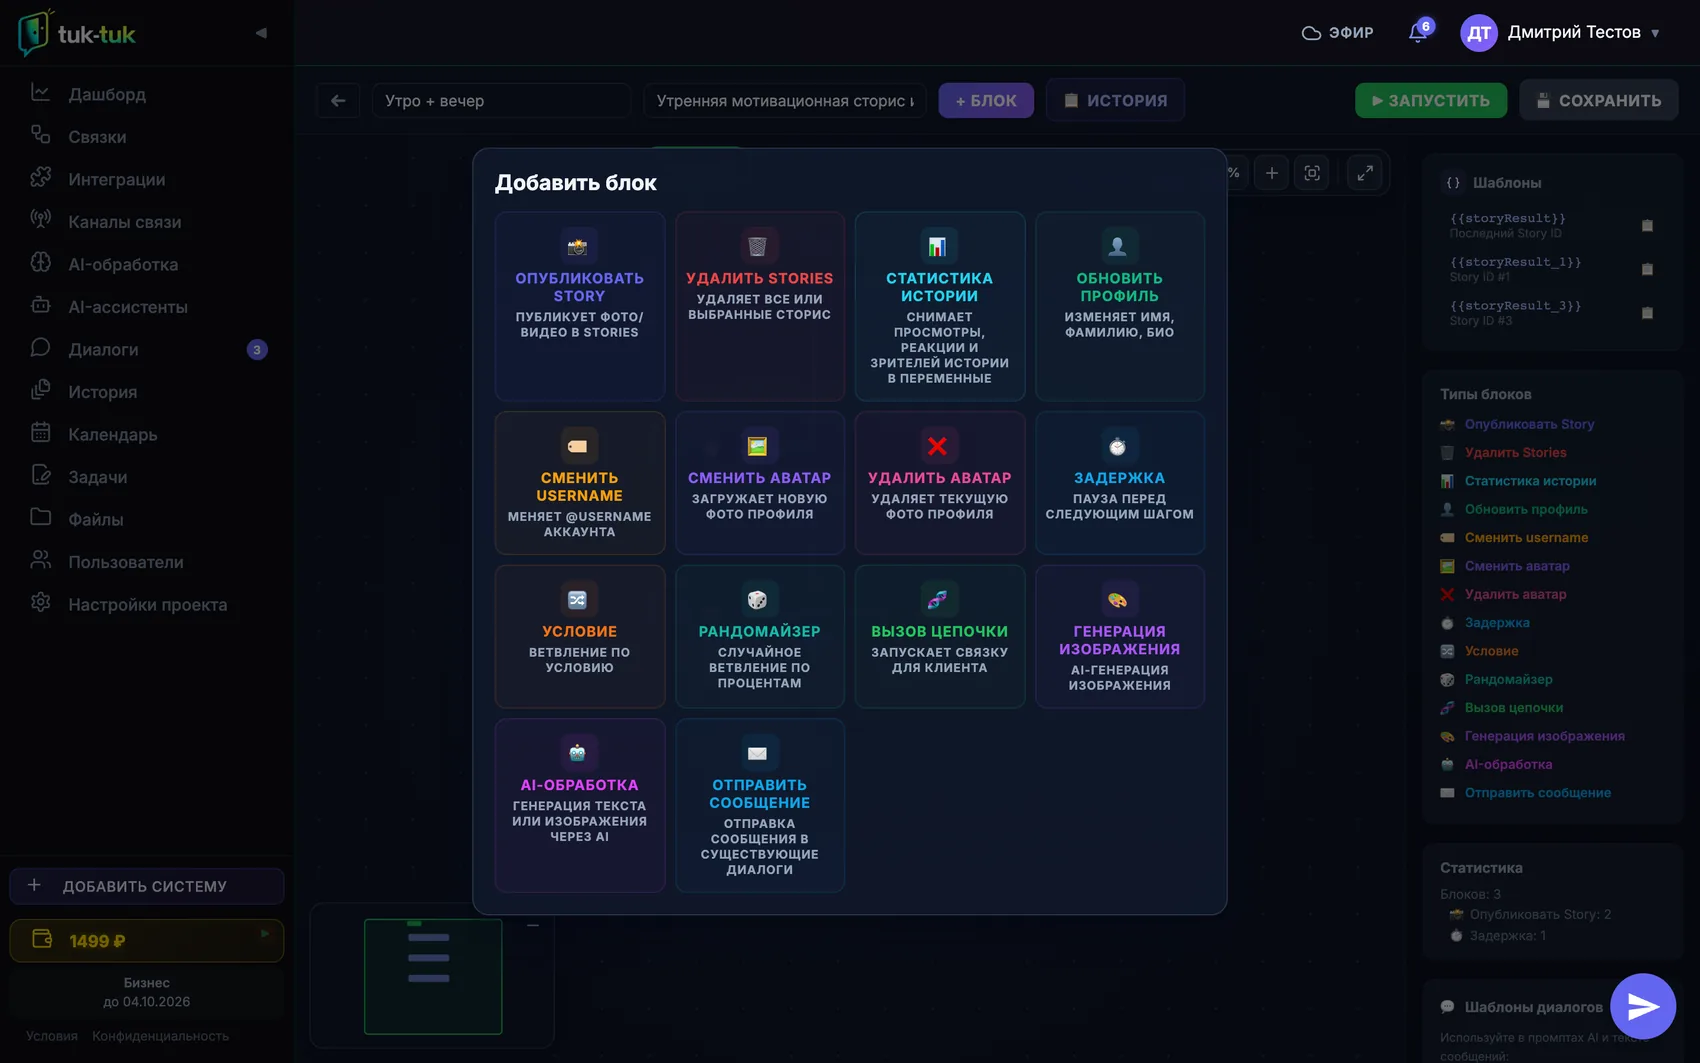The height and width of the screenshot is (1063, 1700).
Task: Go back with the left arrow button
Action: click(338, 100)
